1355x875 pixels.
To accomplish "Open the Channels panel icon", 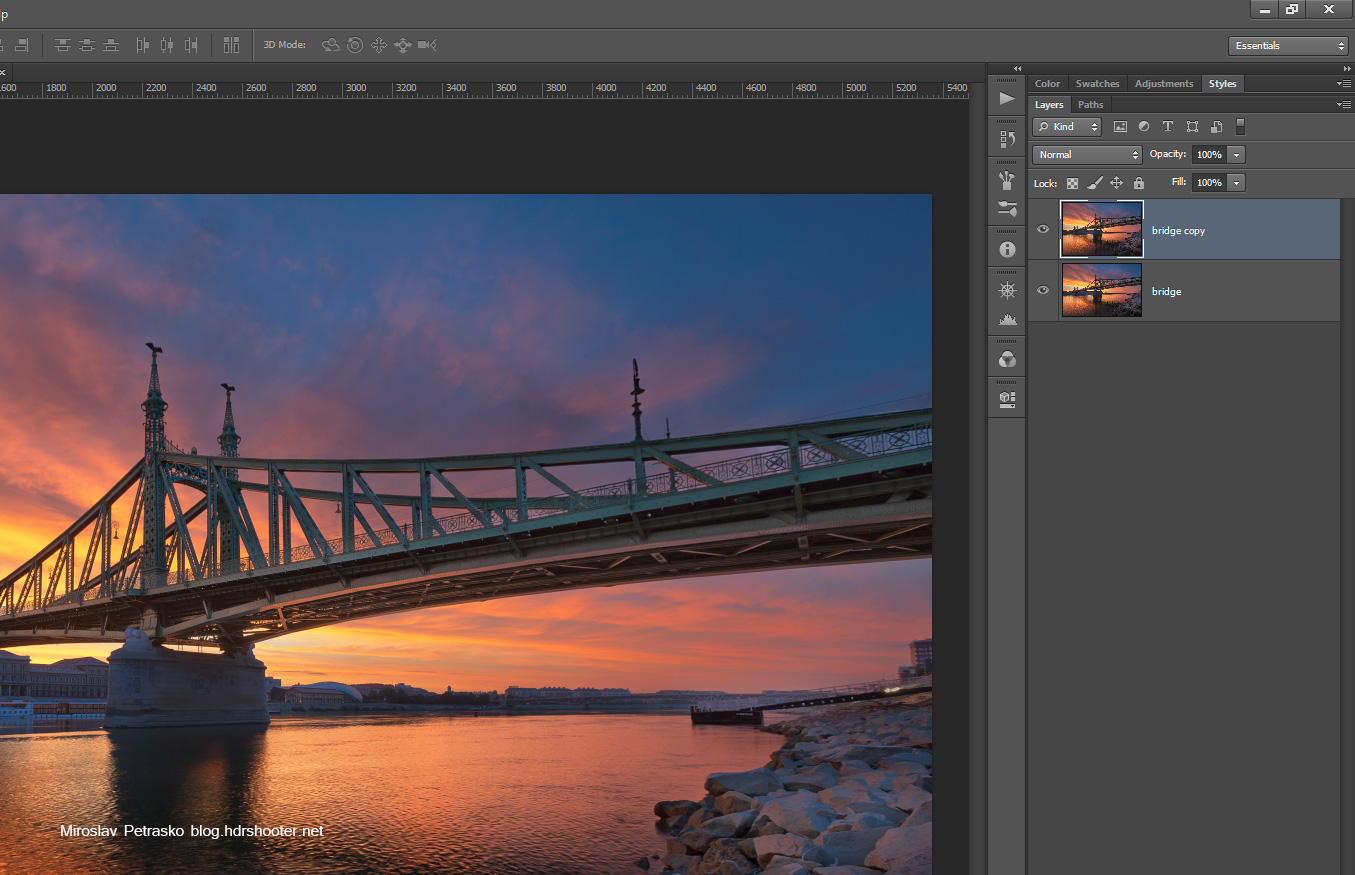I will pos(1007,359).
